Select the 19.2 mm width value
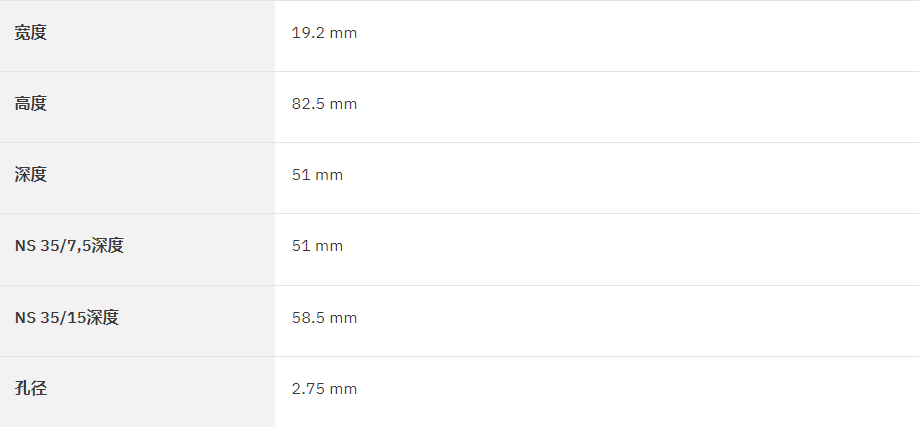Viewport: 919px width, 427px height. 324,33
